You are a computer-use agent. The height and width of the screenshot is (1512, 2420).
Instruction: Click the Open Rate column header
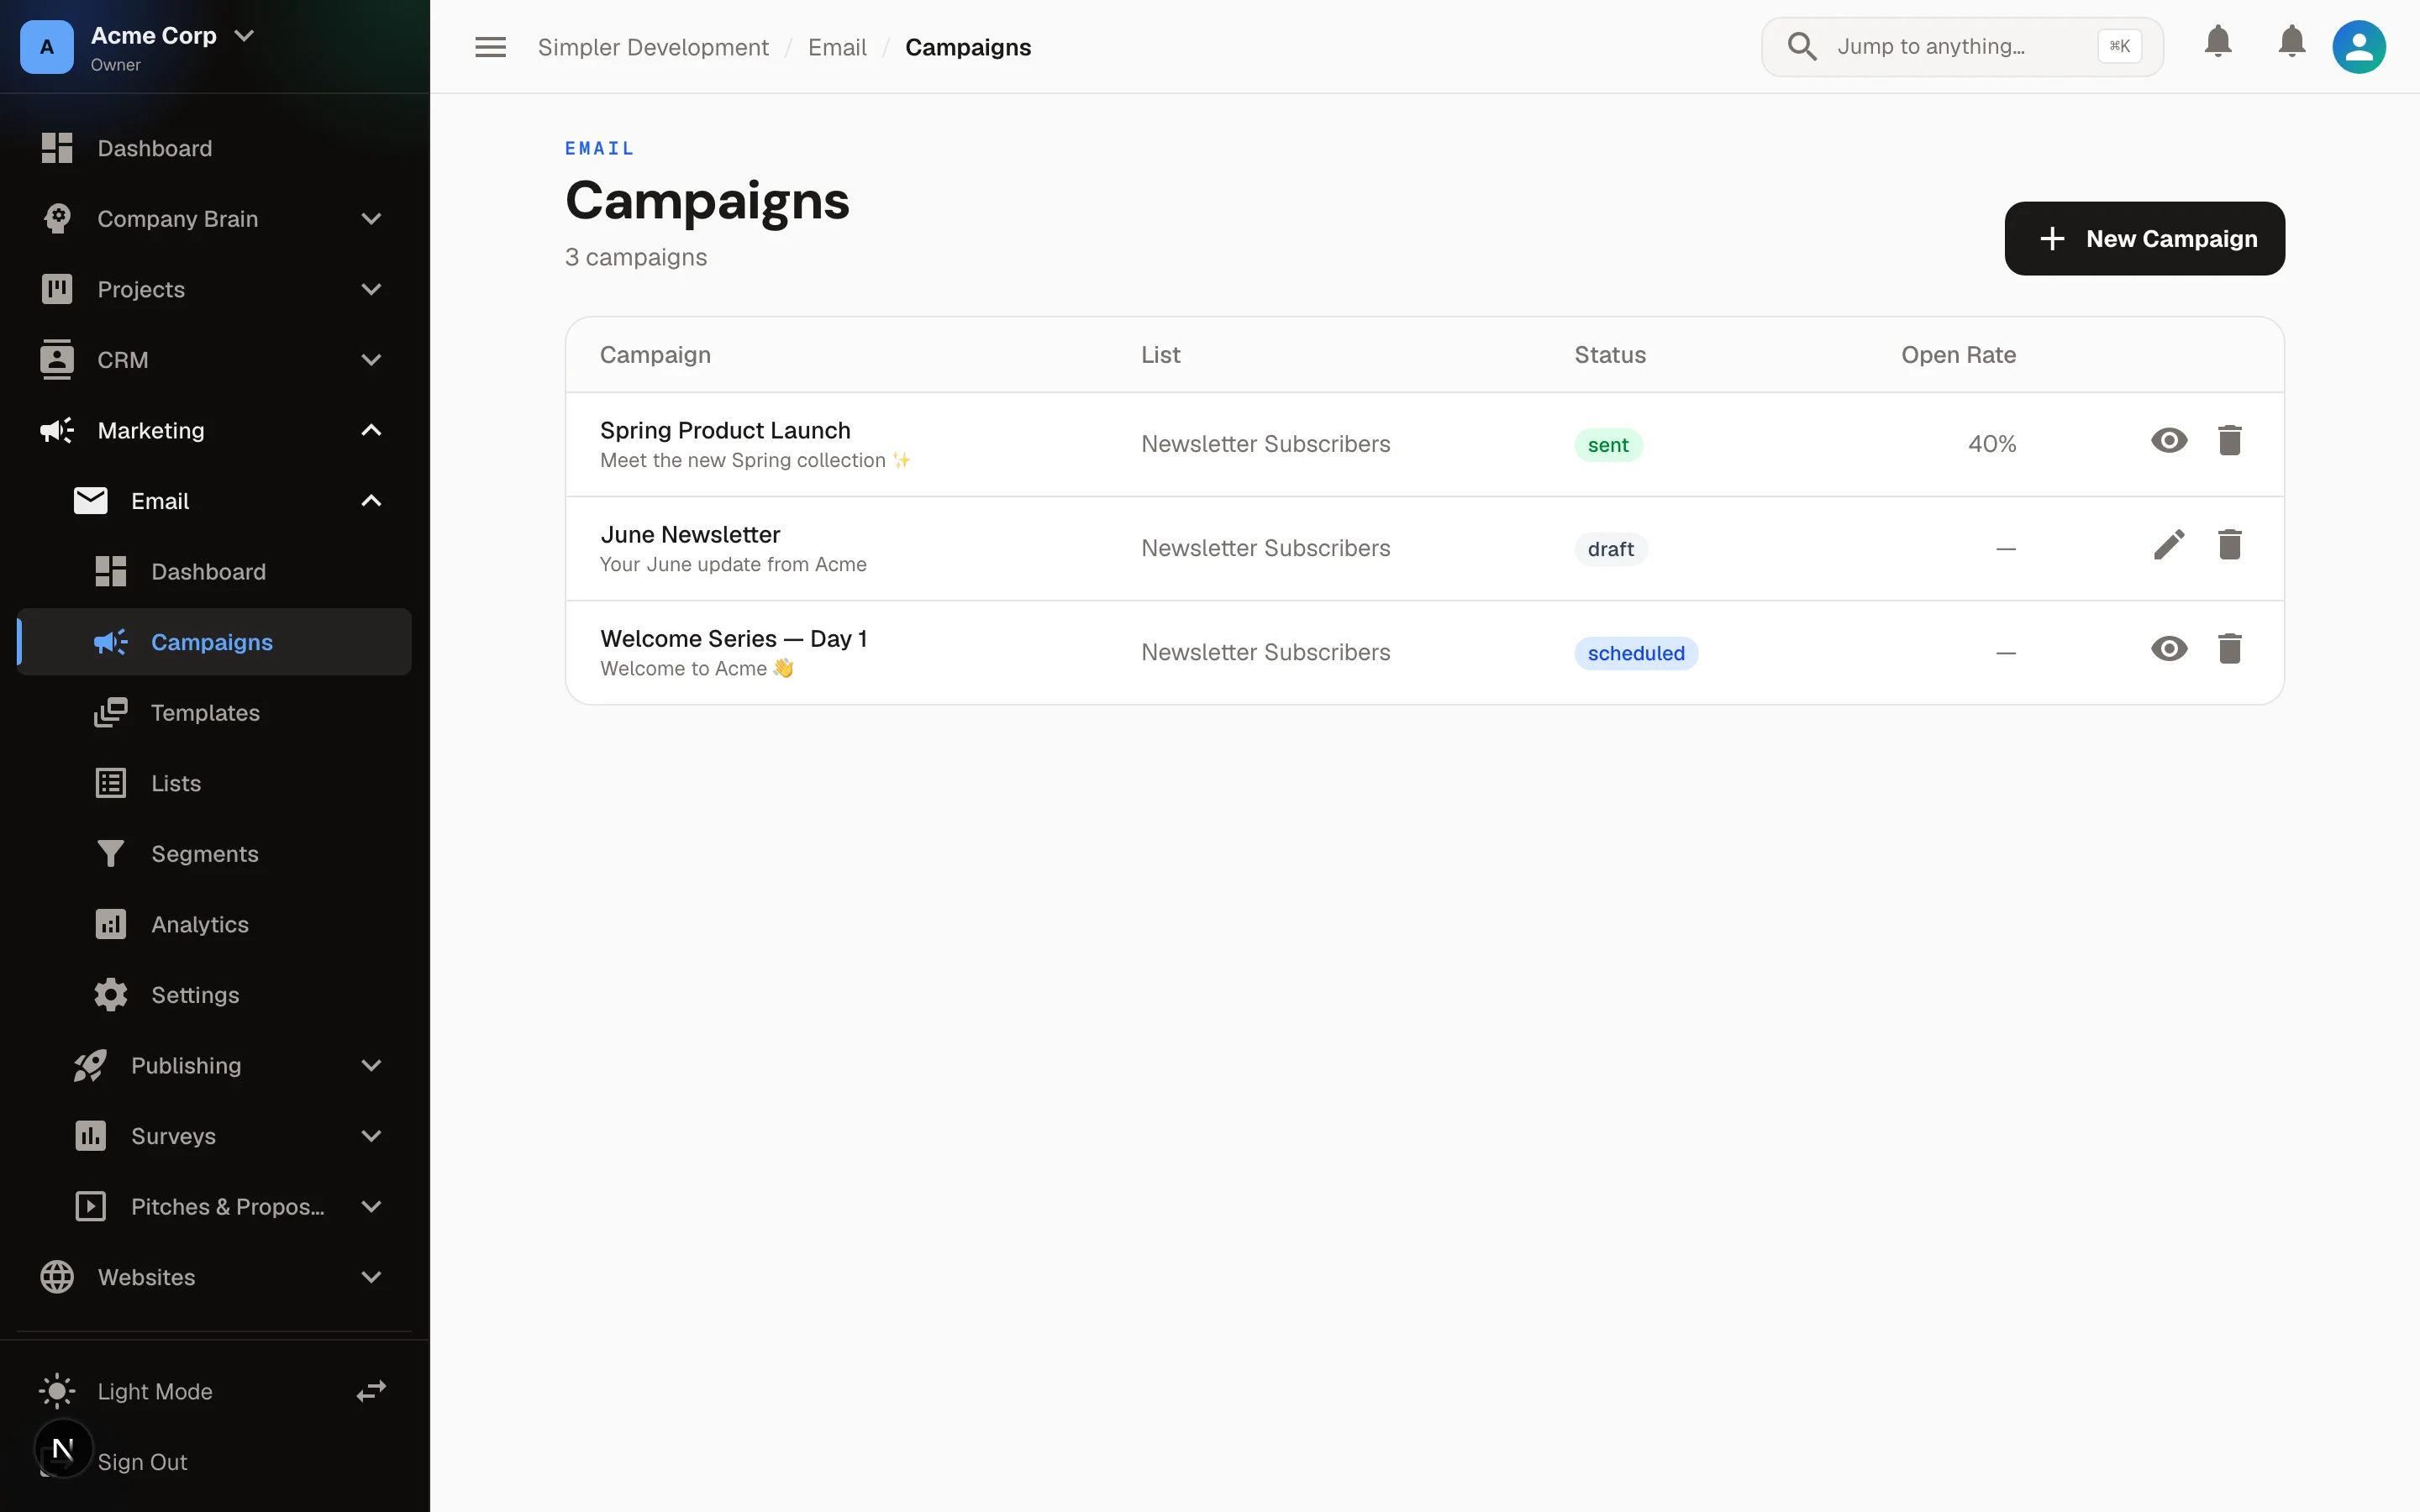coord(1958,355)
